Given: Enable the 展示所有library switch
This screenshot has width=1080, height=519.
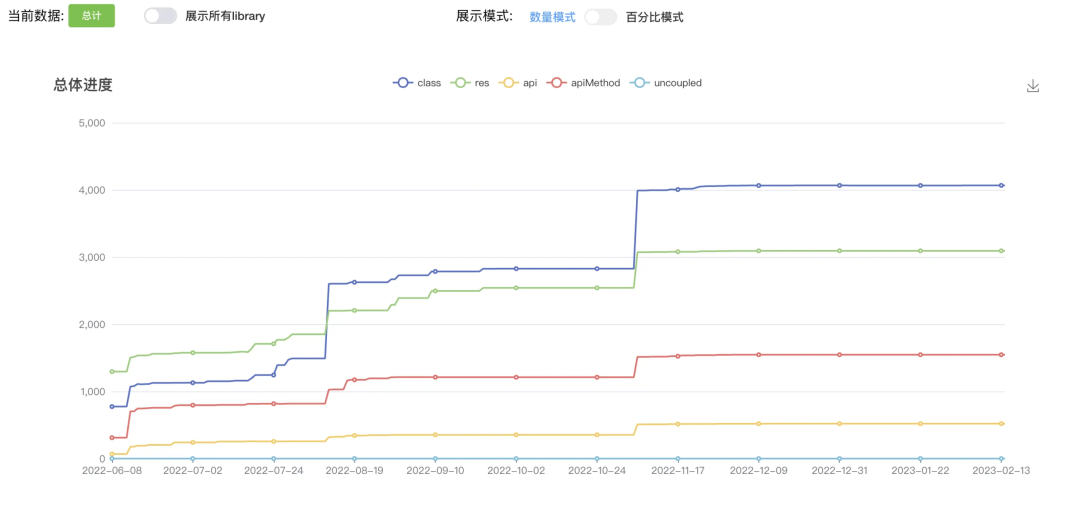Looking at the screenshot, I should coord(160,17).
